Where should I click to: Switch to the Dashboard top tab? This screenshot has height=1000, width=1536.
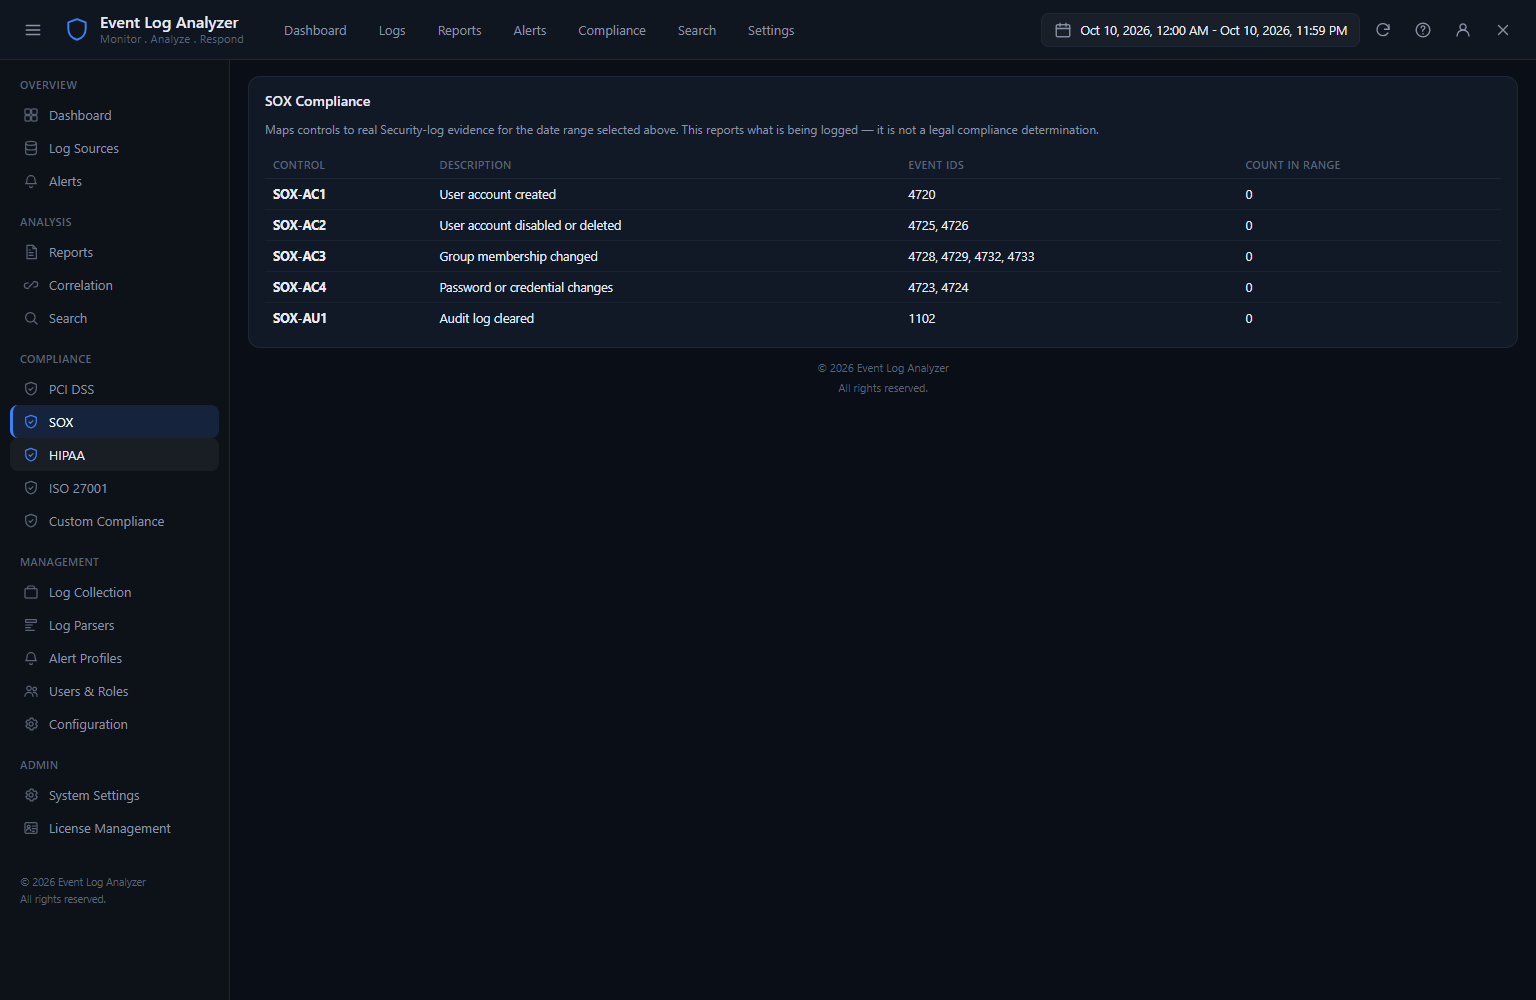315,30
